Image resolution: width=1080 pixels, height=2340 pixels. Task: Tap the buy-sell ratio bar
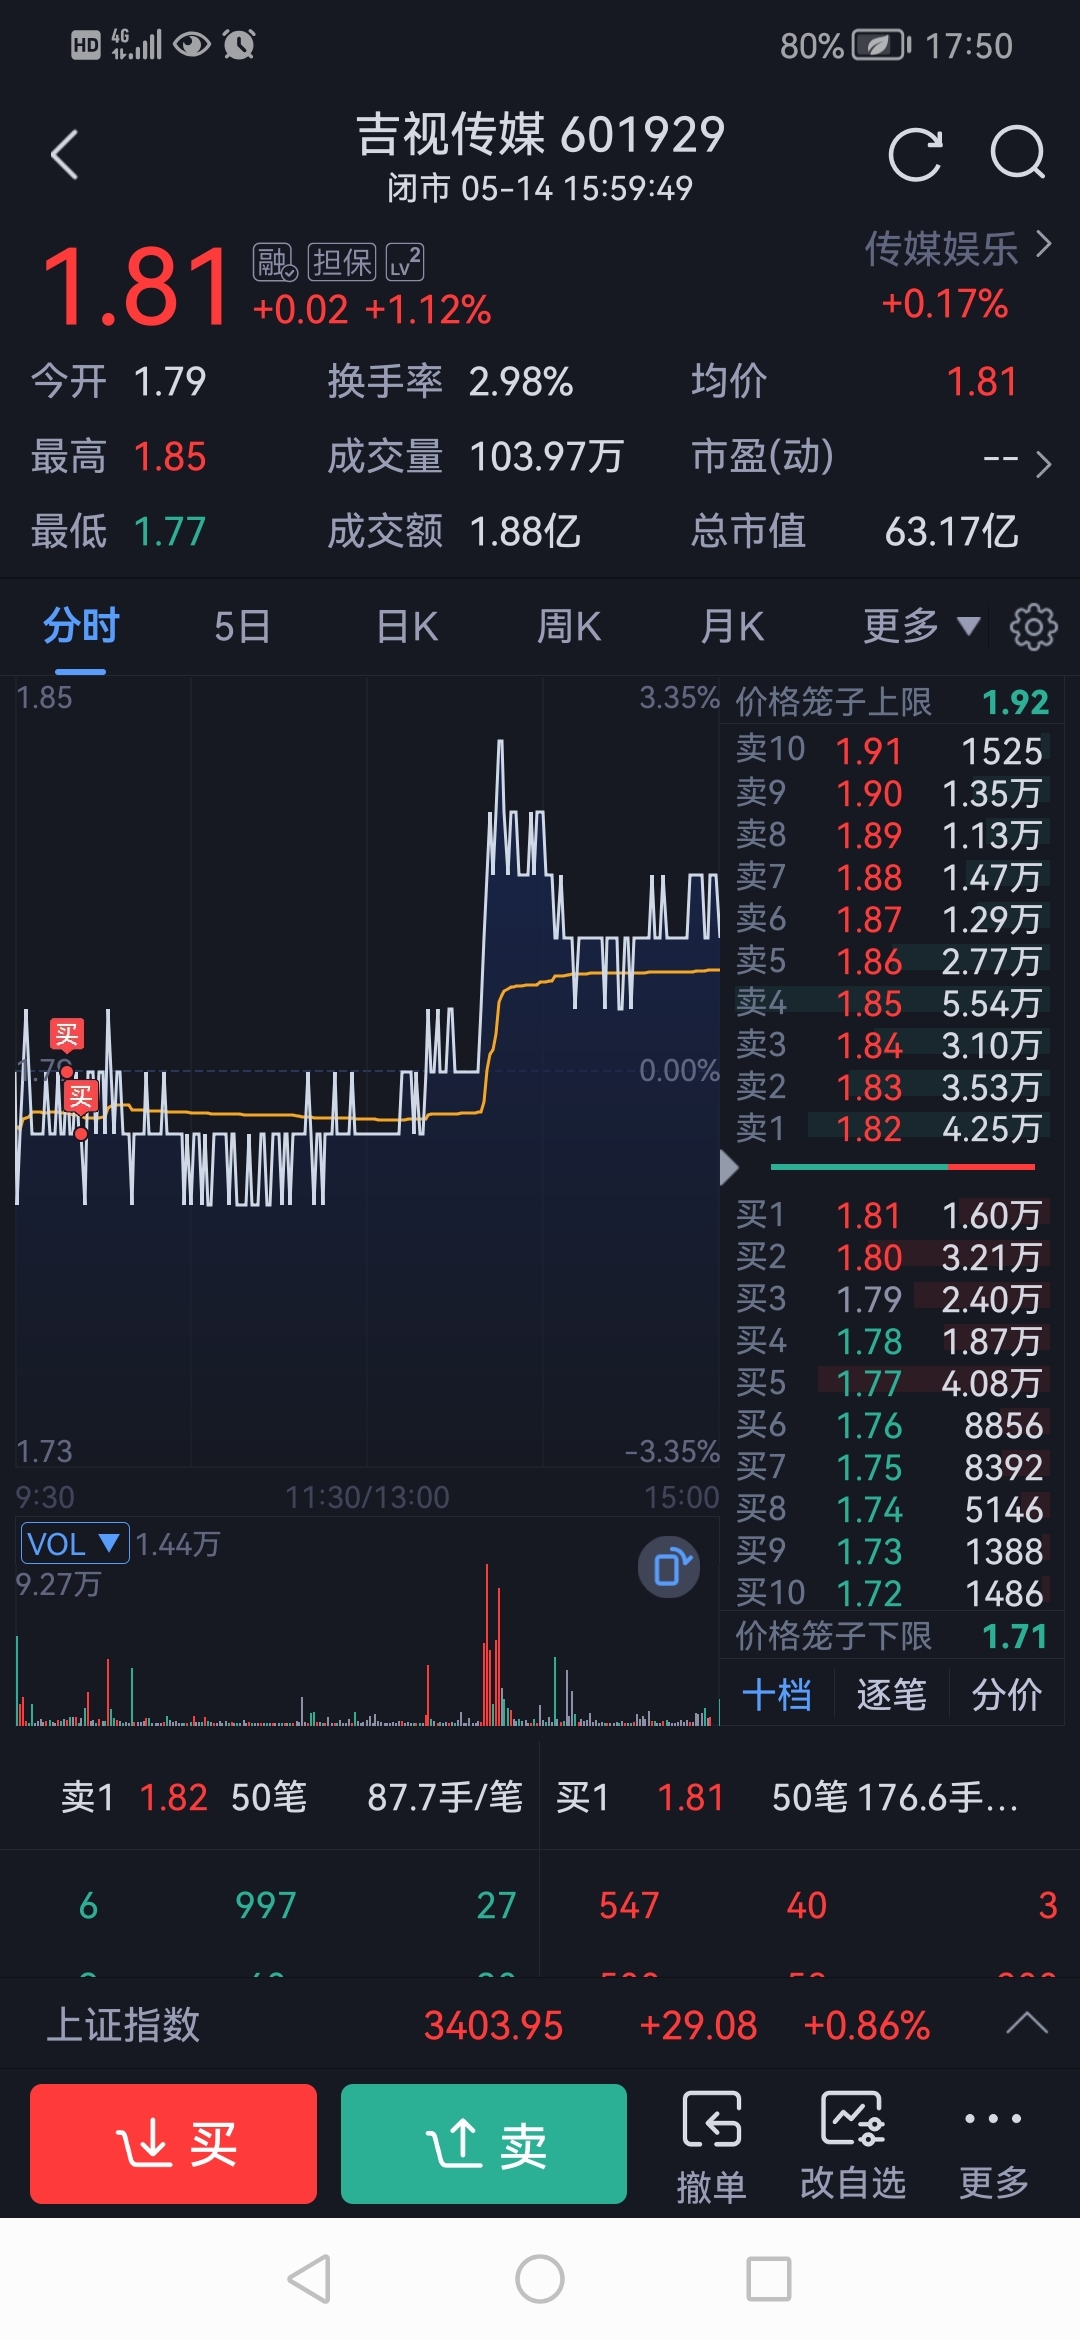pos(902,1167)
